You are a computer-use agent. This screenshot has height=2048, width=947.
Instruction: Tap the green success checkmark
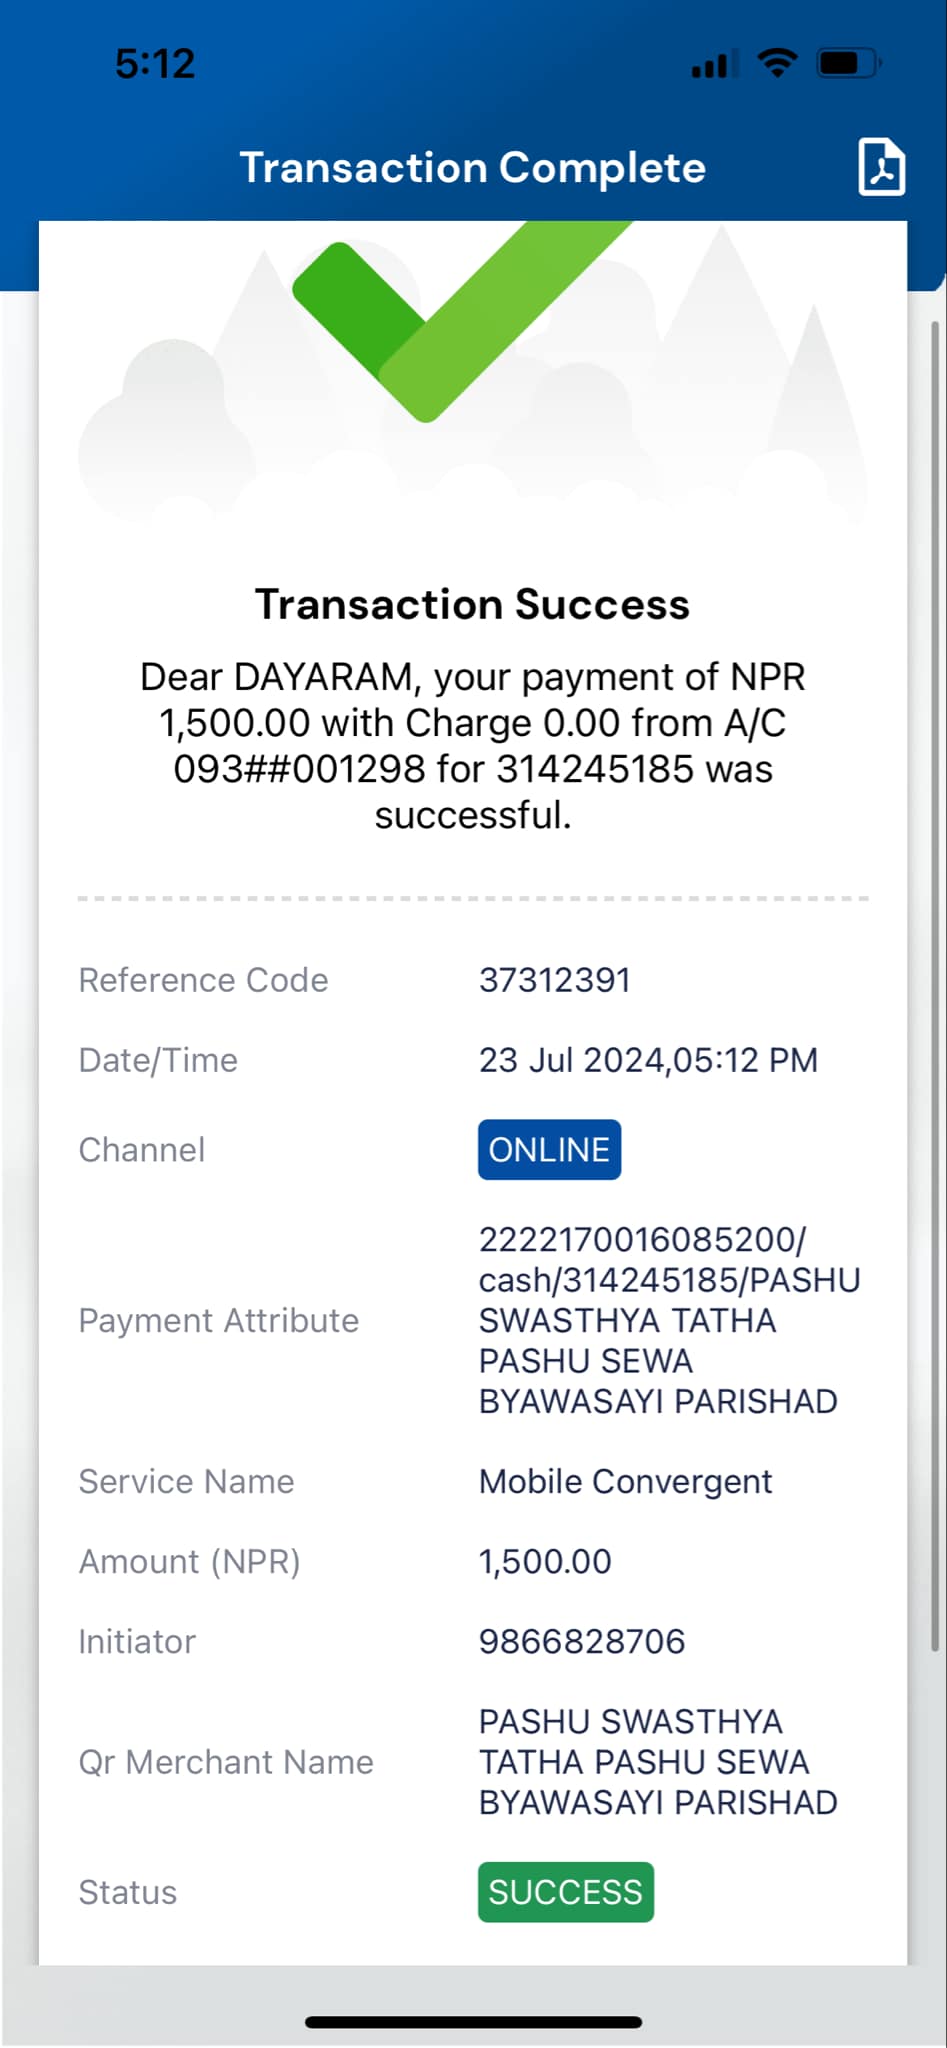[x=462, y=320]
